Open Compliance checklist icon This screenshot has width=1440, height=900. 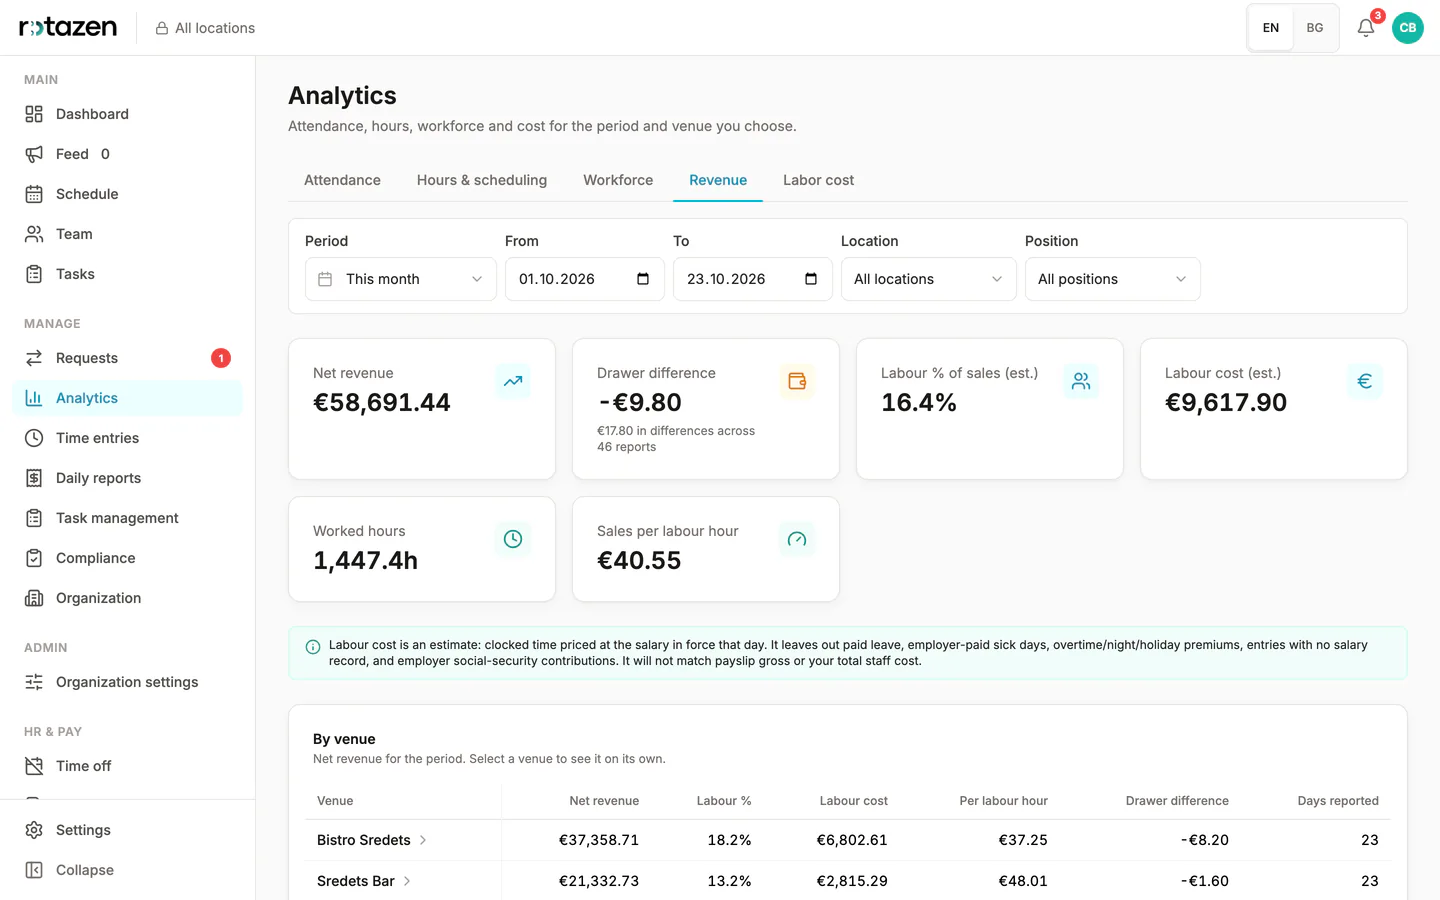tap(34, 558)
